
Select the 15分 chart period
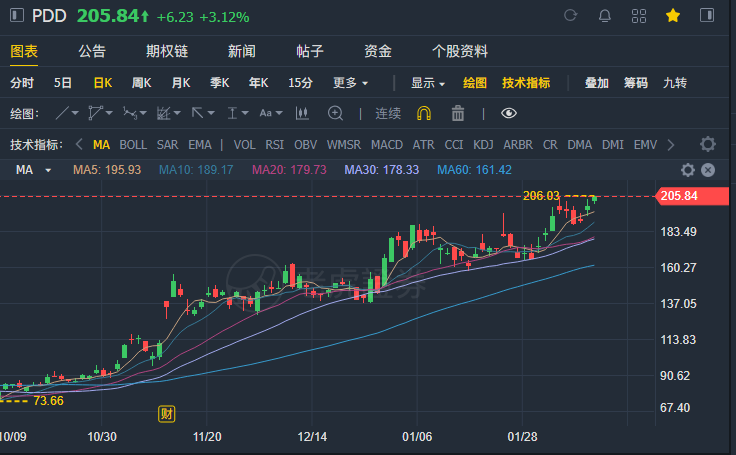point(300,83)
